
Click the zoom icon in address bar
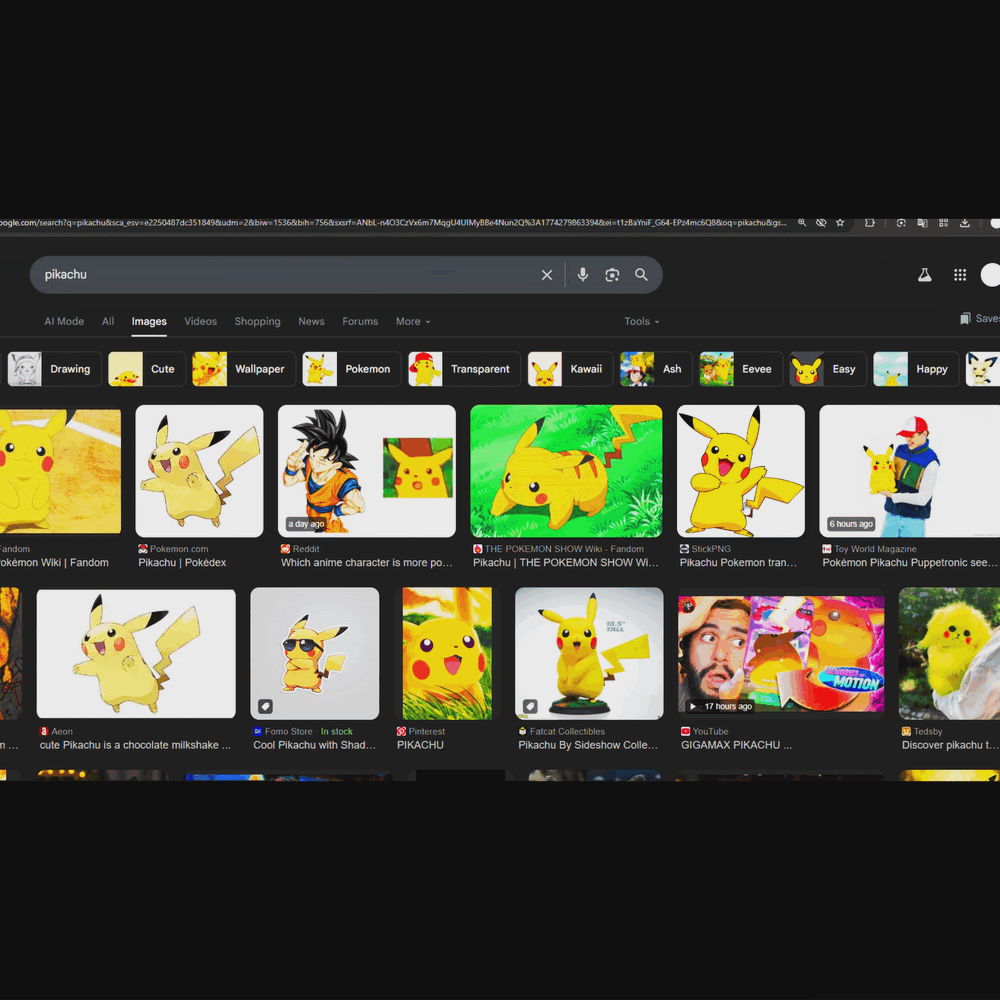802,223
